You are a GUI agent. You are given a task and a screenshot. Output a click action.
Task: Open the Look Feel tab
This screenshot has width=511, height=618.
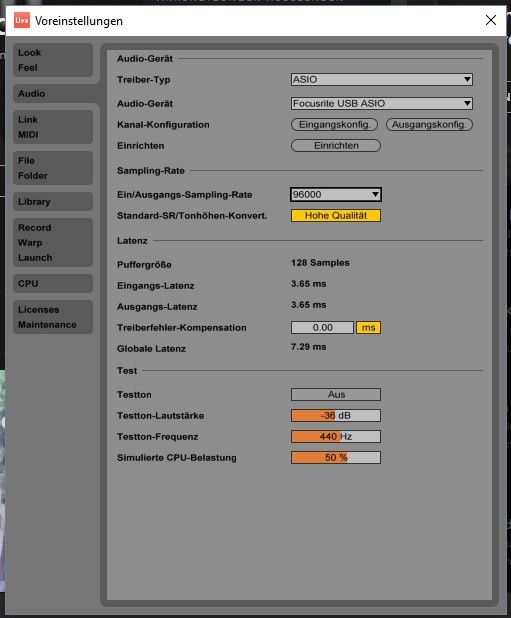(x=53, y=60)
